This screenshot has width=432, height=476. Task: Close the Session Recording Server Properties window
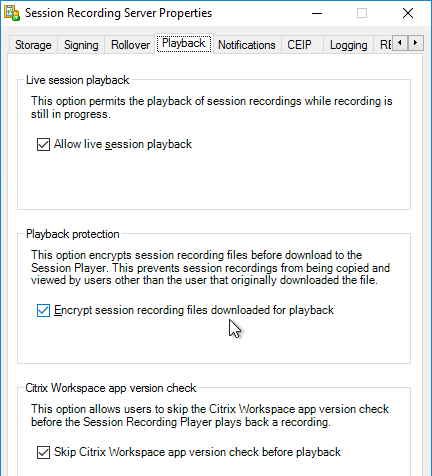coord(408,13)
